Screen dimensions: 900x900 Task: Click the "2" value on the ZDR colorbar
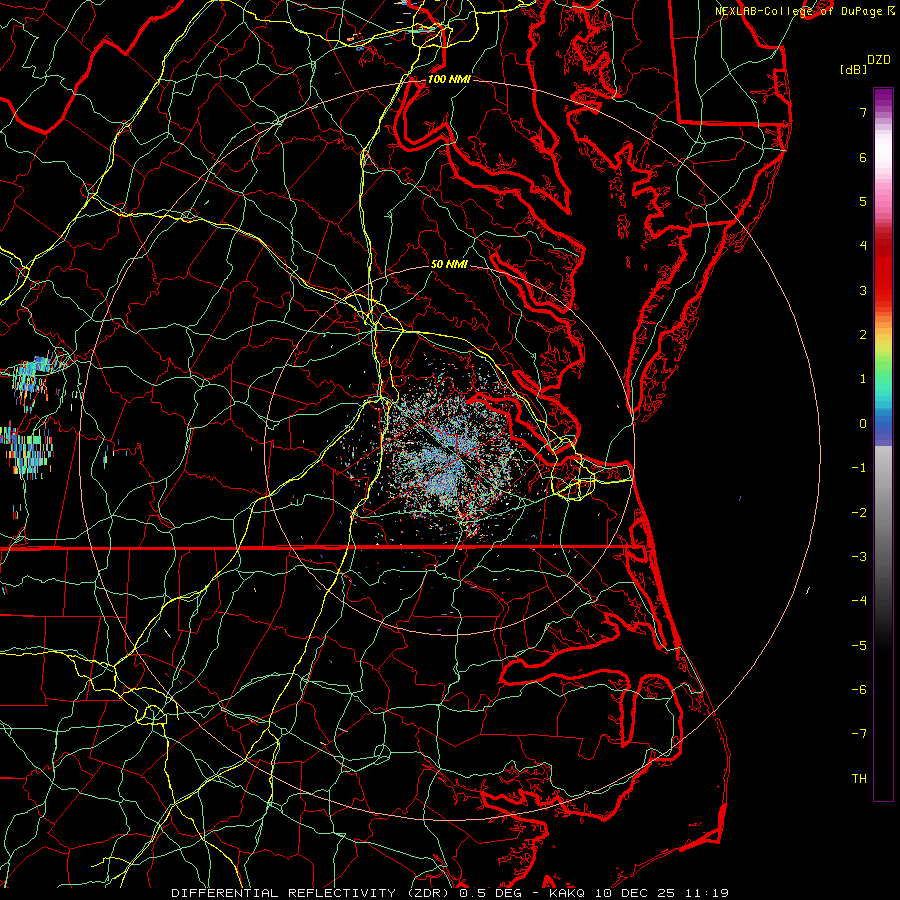[863, 335]
